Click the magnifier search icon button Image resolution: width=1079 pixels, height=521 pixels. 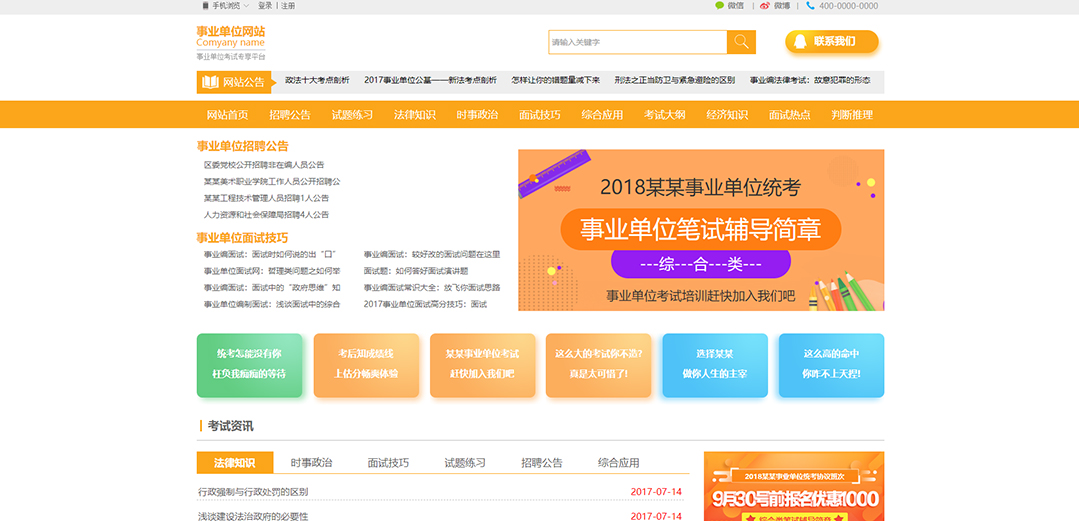741,42
